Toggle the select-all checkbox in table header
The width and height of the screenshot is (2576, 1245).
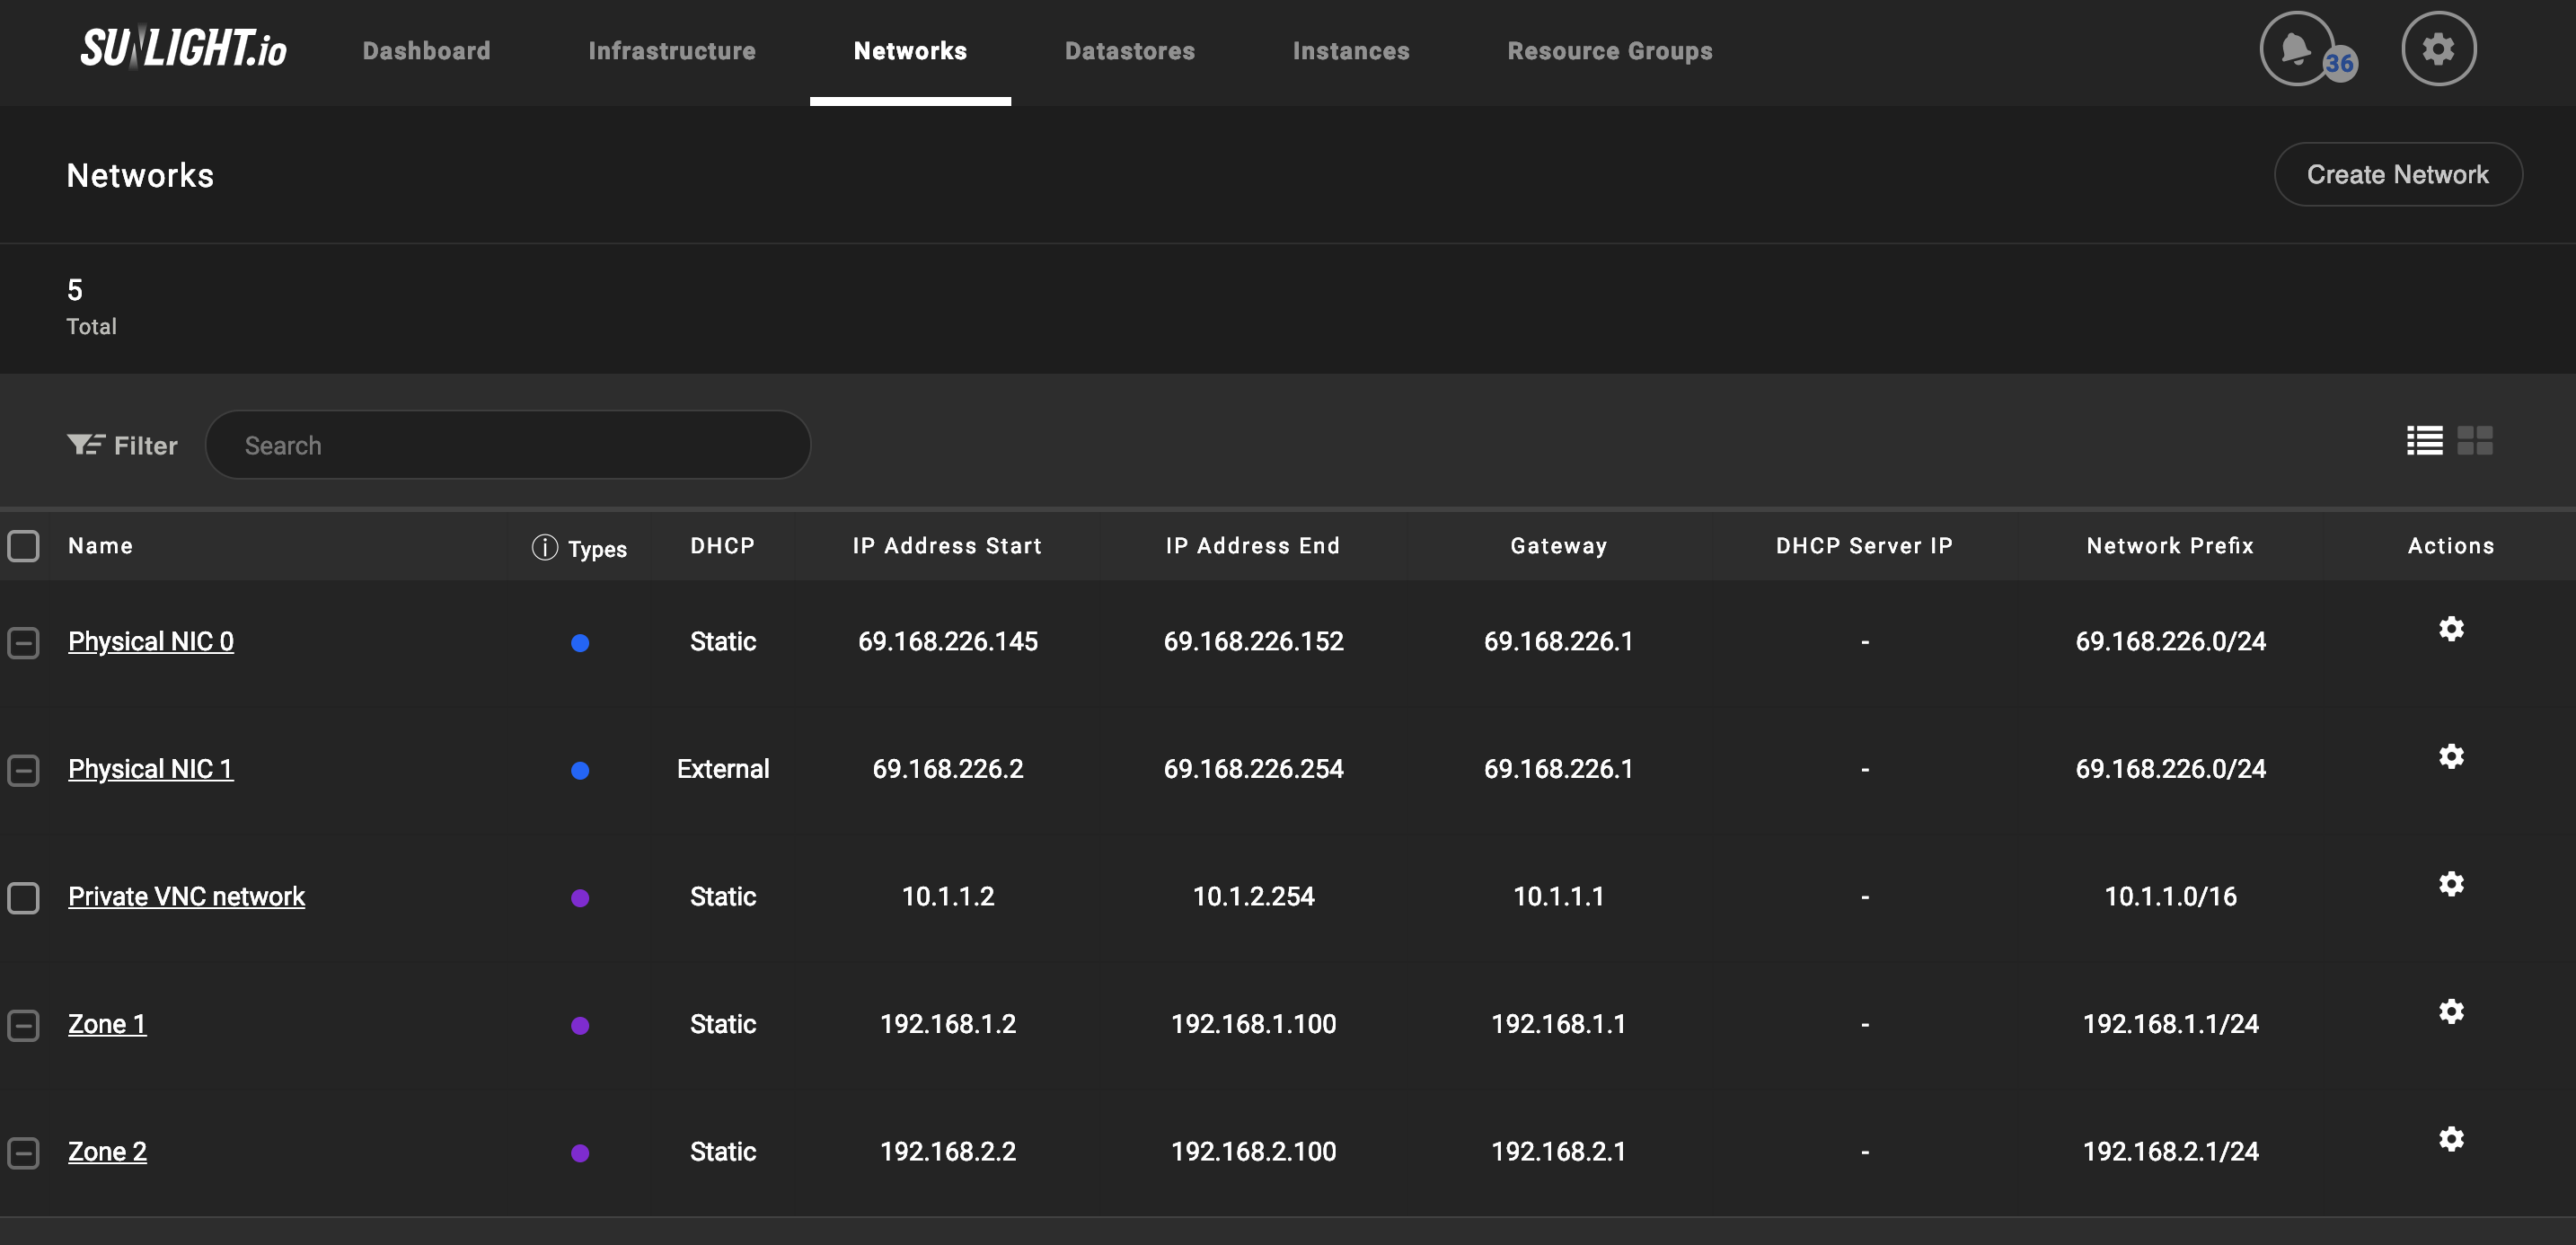point(23,546)
